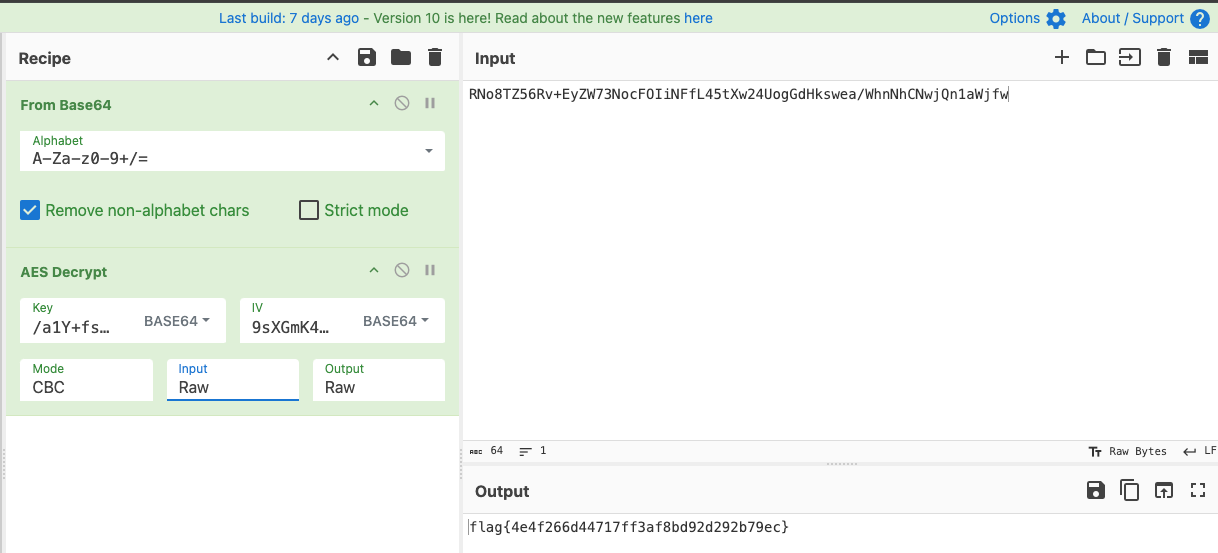Add a new input tab

[x=1062, y=58]
